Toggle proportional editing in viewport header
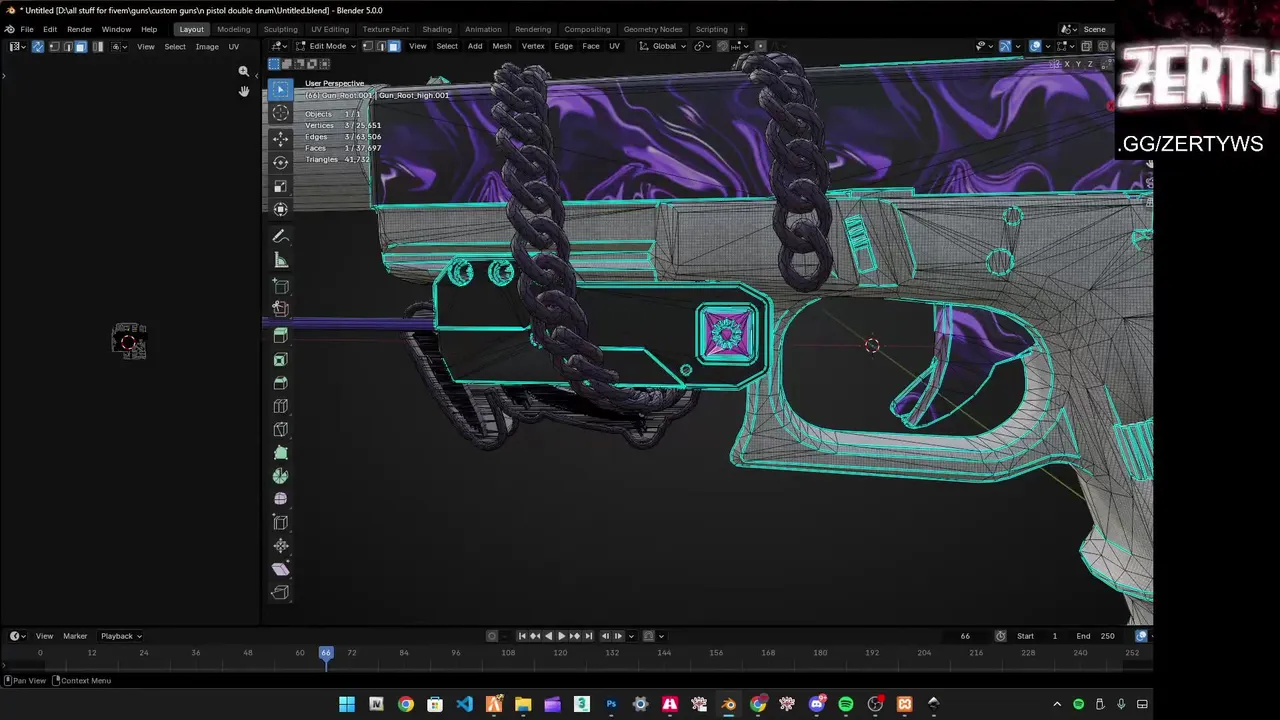 pyautogui.click(x=760, y=46)
